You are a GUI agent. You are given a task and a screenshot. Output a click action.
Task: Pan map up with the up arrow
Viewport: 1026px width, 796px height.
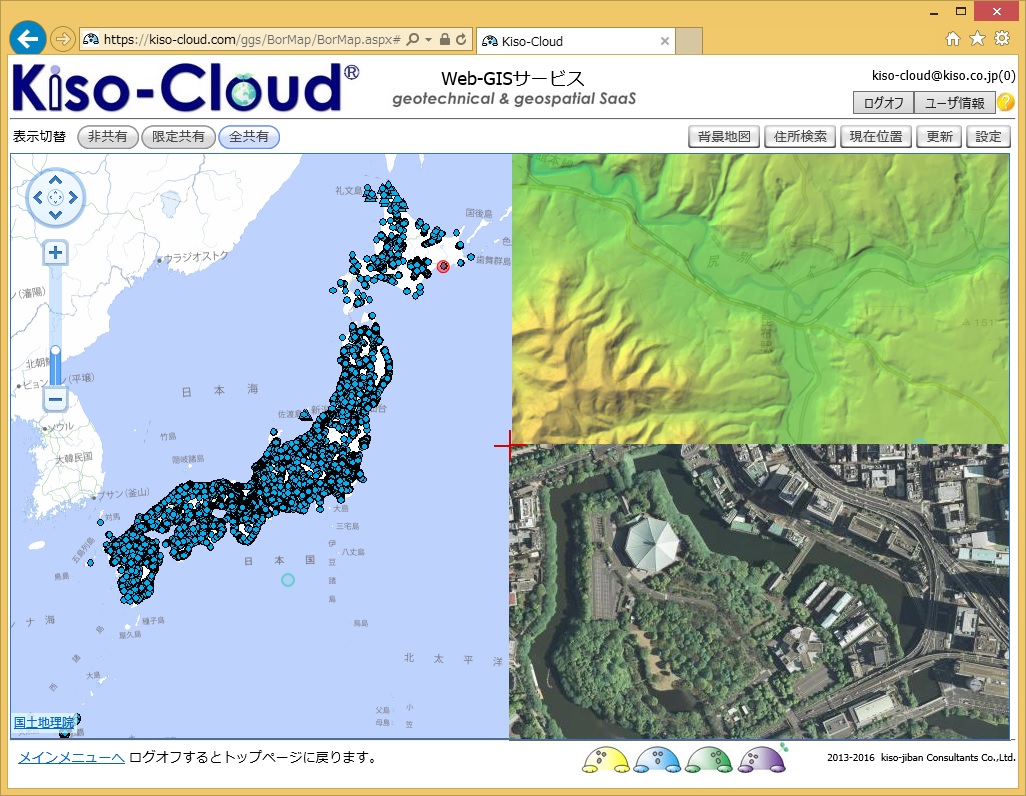(56, 180)
